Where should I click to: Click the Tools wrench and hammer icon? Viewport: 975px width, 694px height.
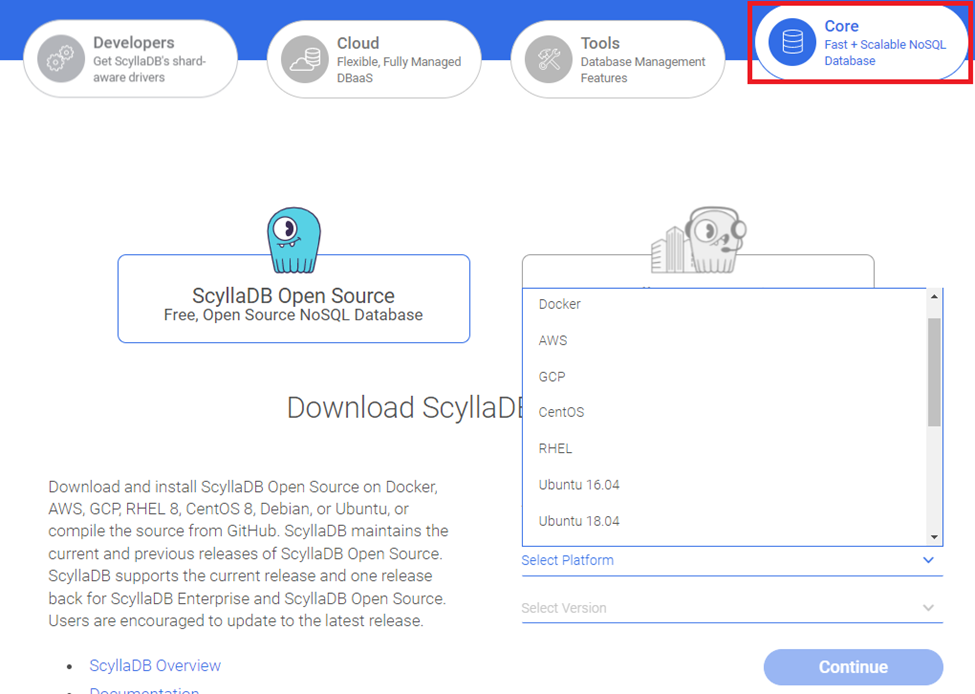tap(548, 60)
